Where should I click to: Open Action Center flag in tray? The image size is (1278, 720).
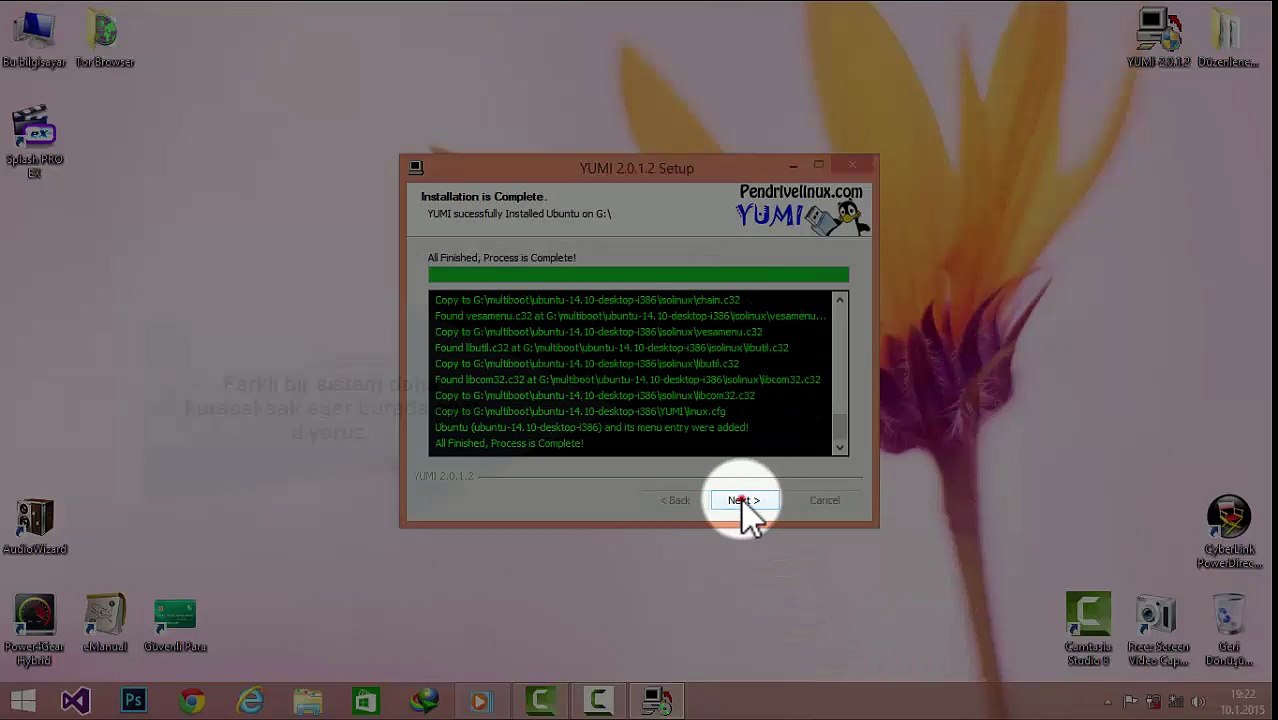(1130, 702)
